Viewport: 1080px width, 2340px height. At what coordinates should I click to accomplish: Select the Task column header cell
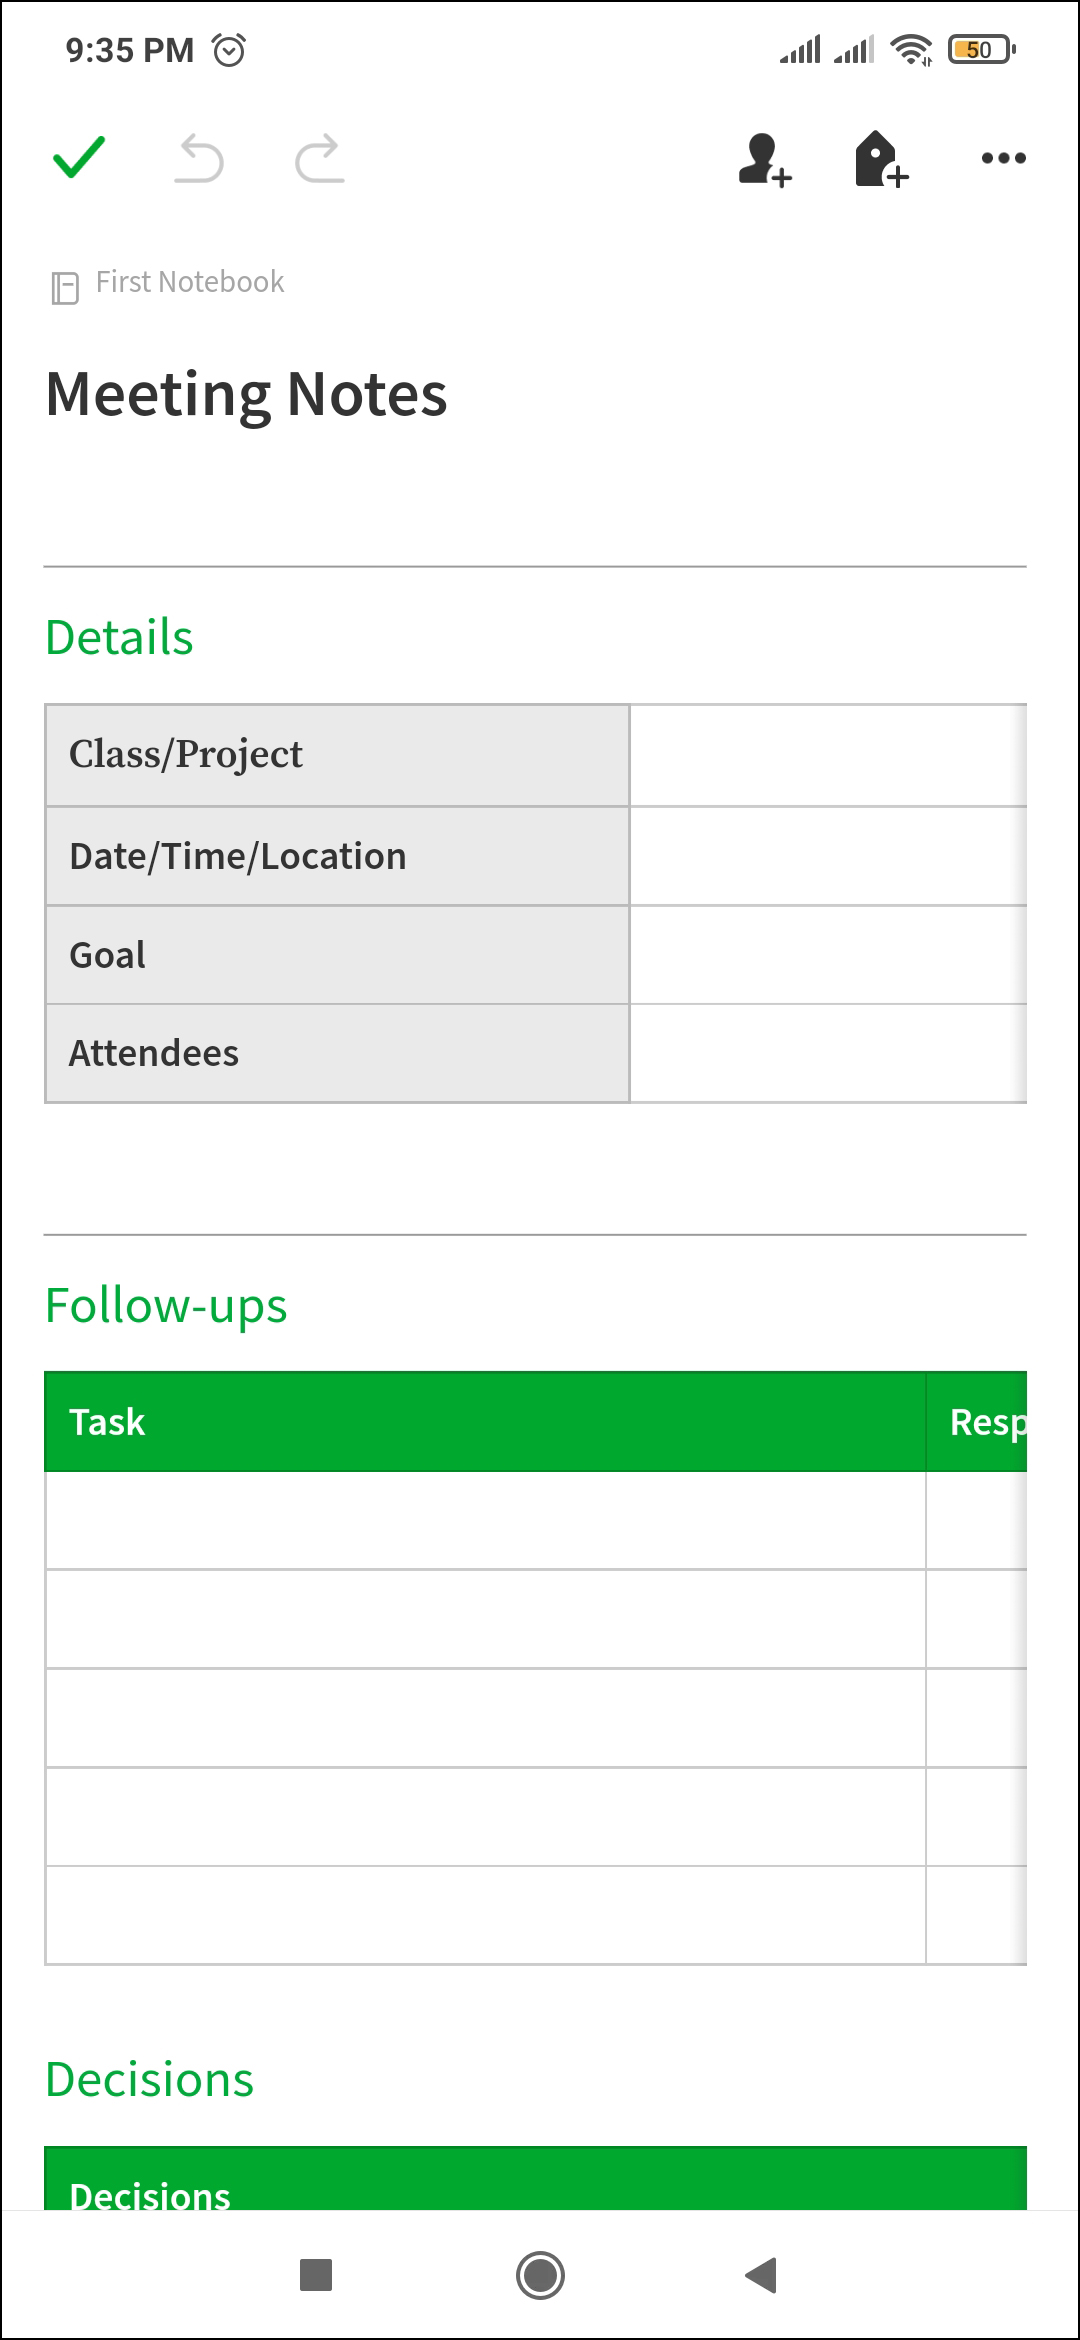coord(485,1421)
